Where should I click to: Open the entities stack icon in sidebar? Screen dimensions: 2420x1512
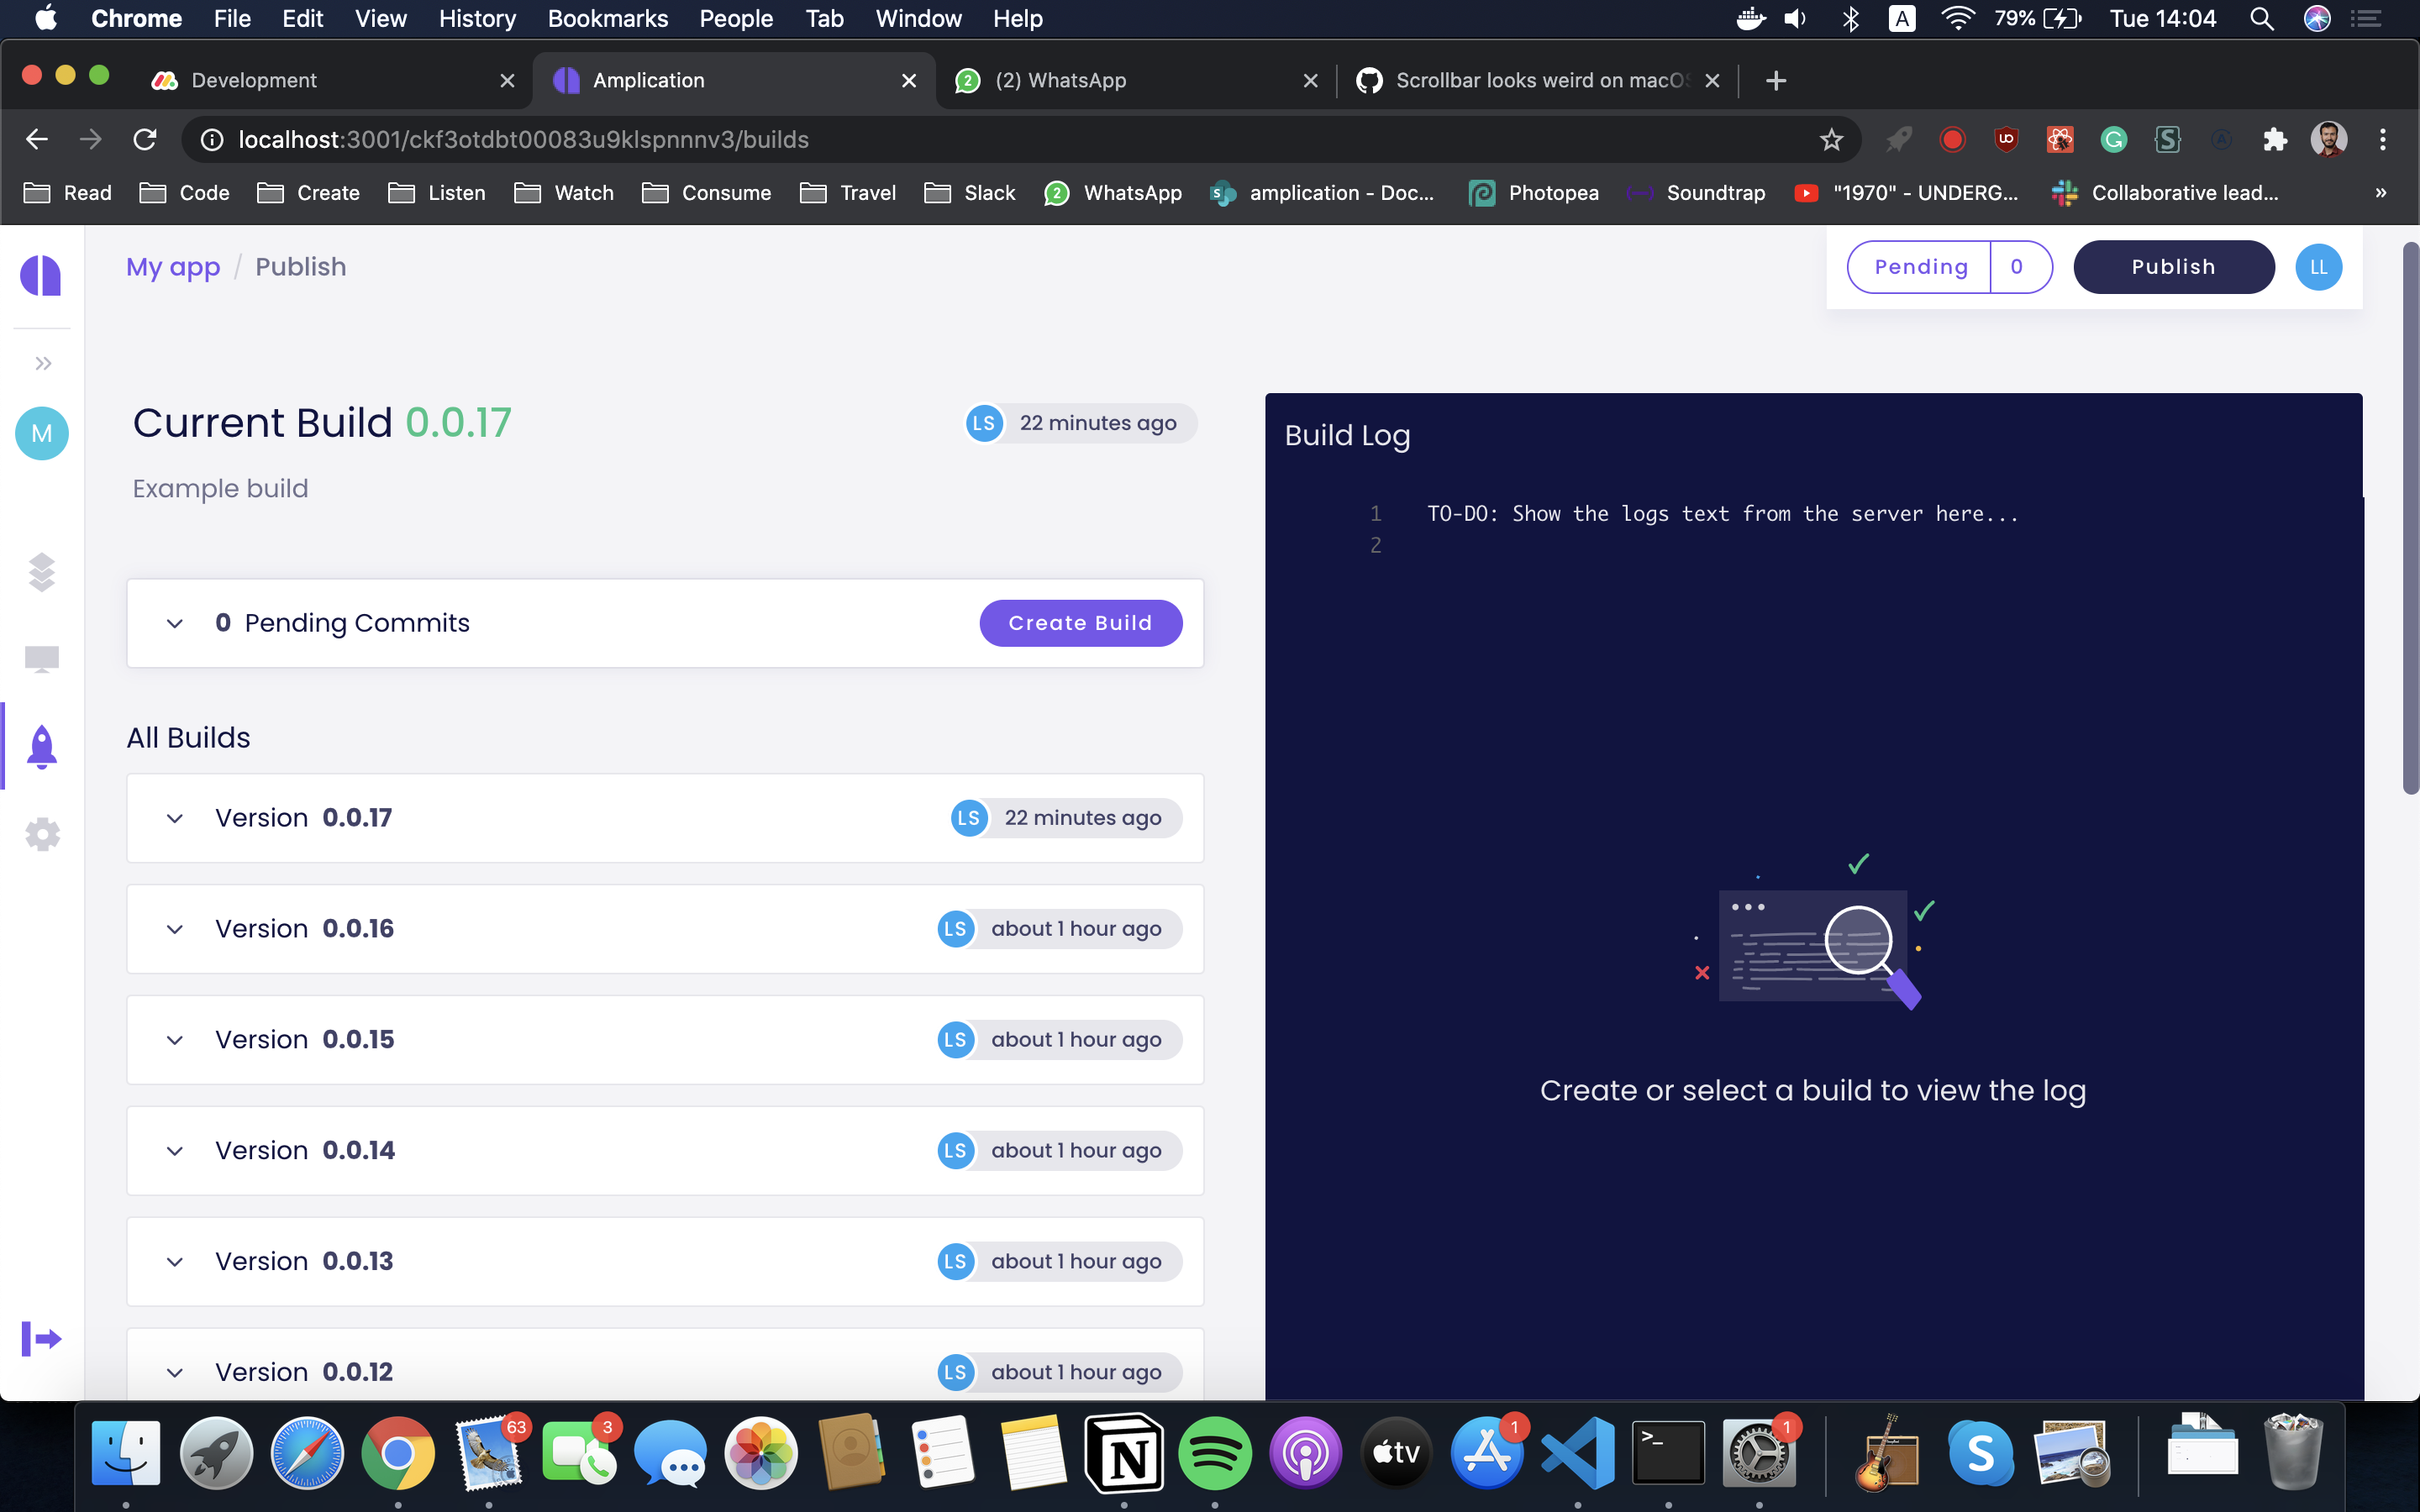click(42, 572)
